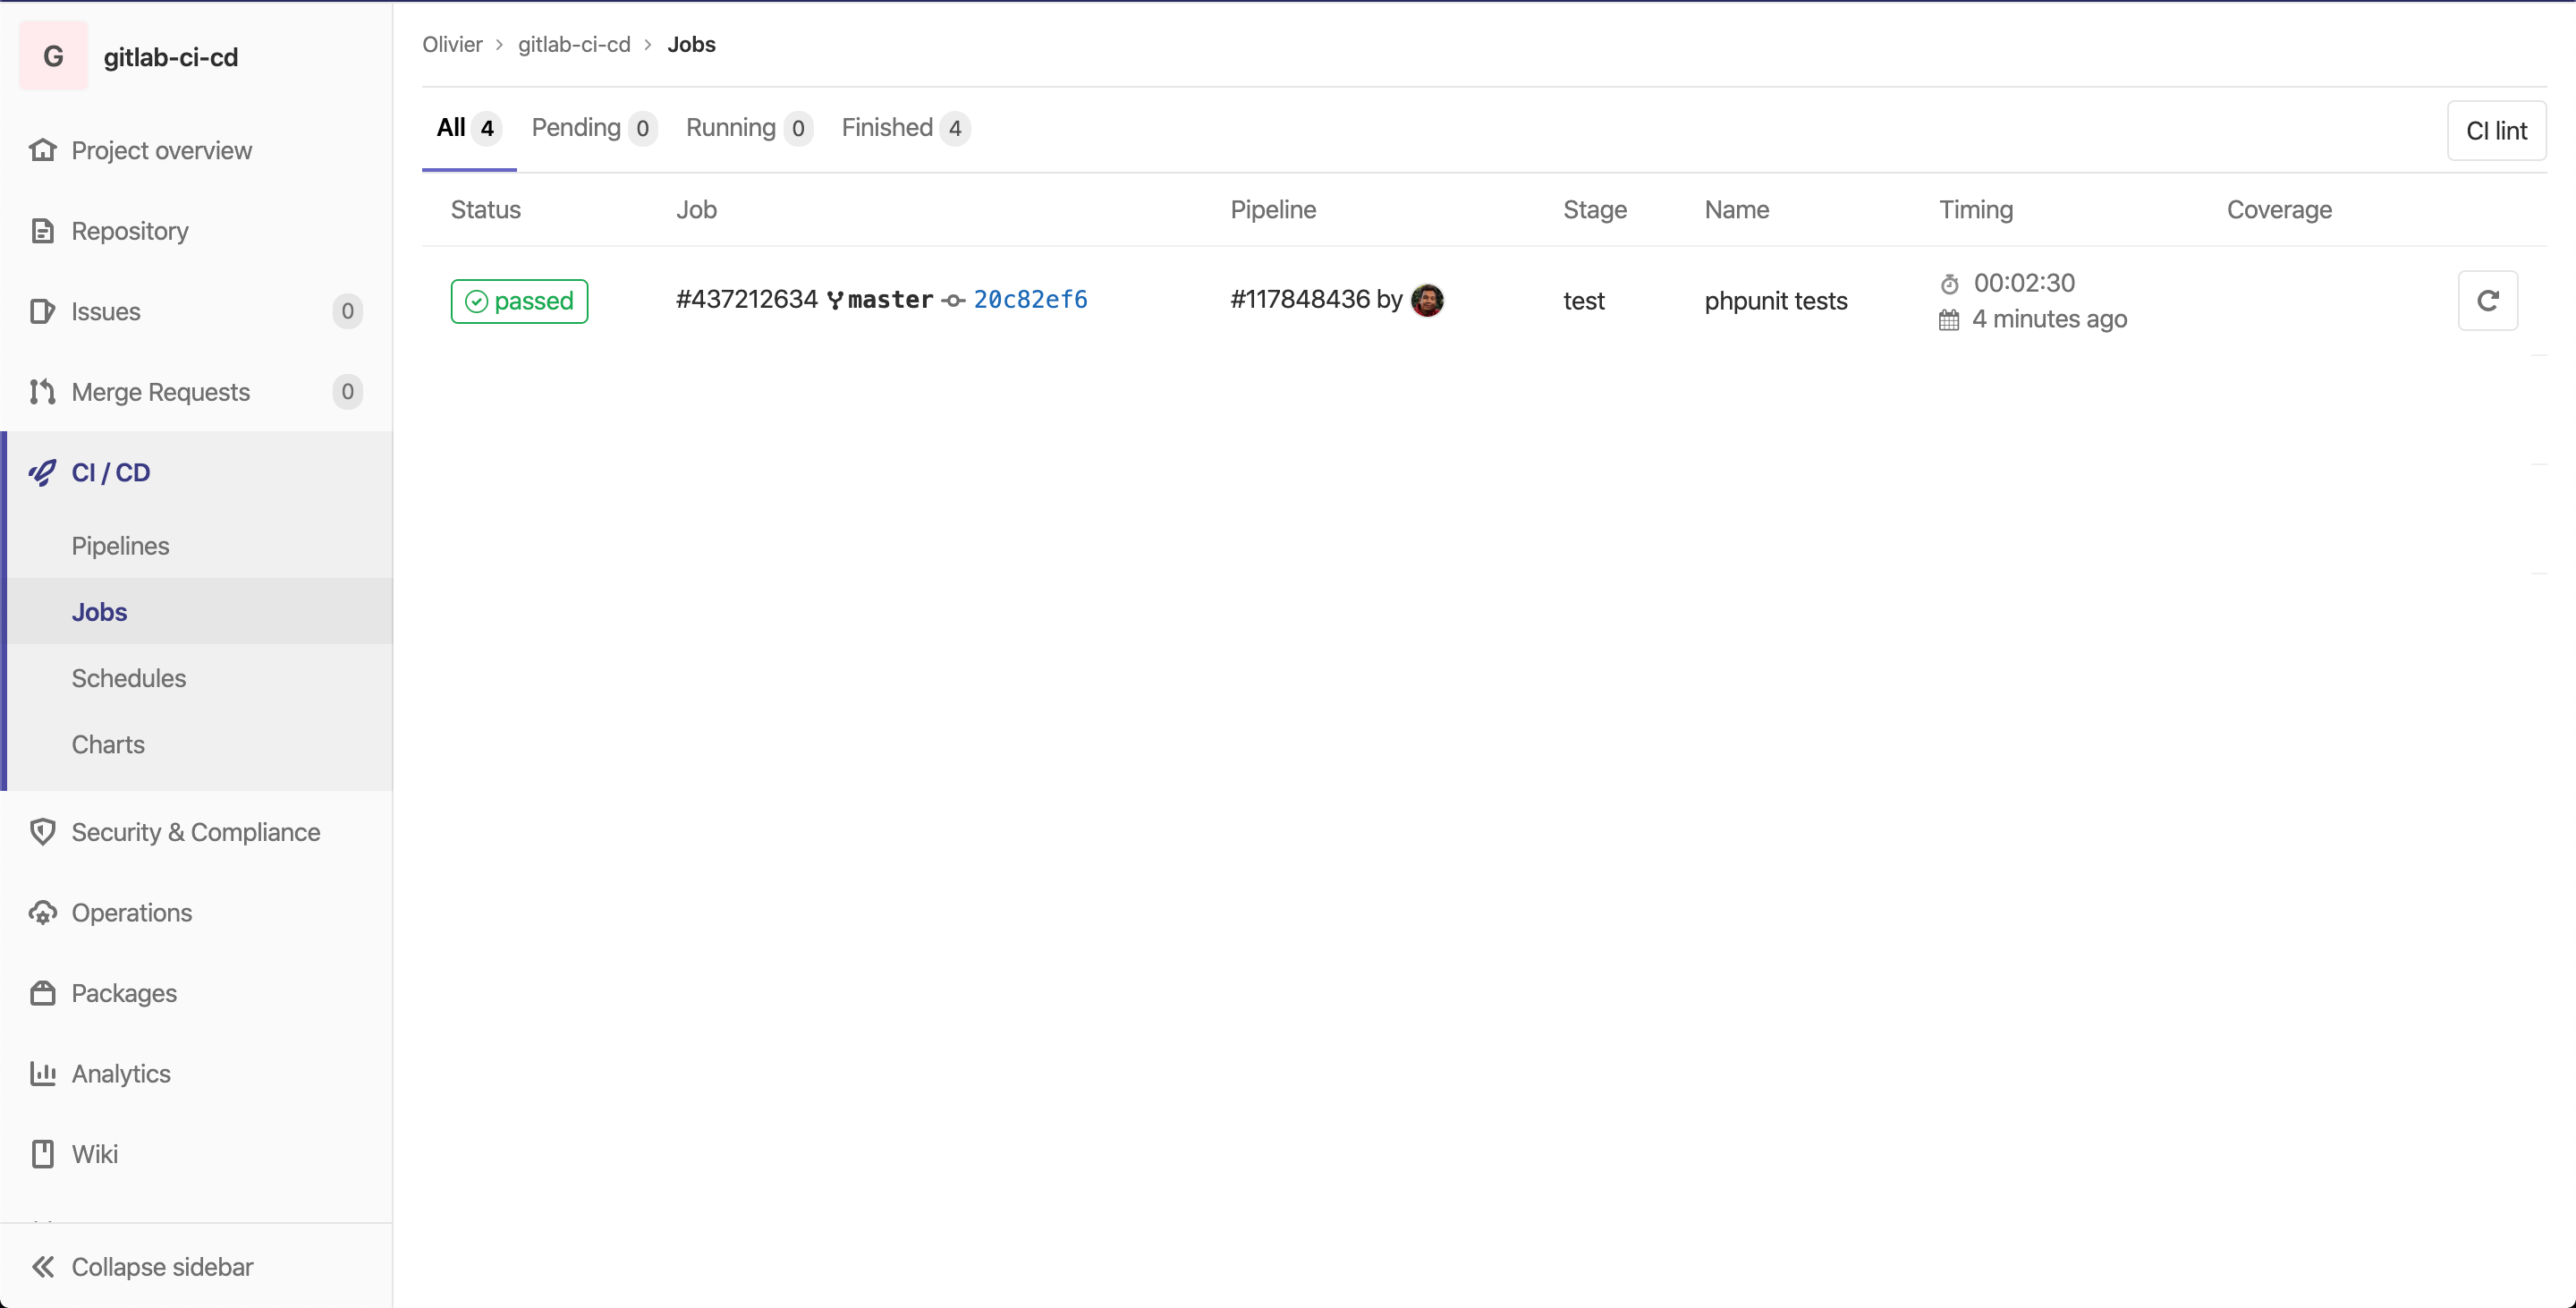Click the Merge Requests count badge 0
The height and width of the screenshot is (1308, 2576).
pyautogui.click(x=347, y=392)
